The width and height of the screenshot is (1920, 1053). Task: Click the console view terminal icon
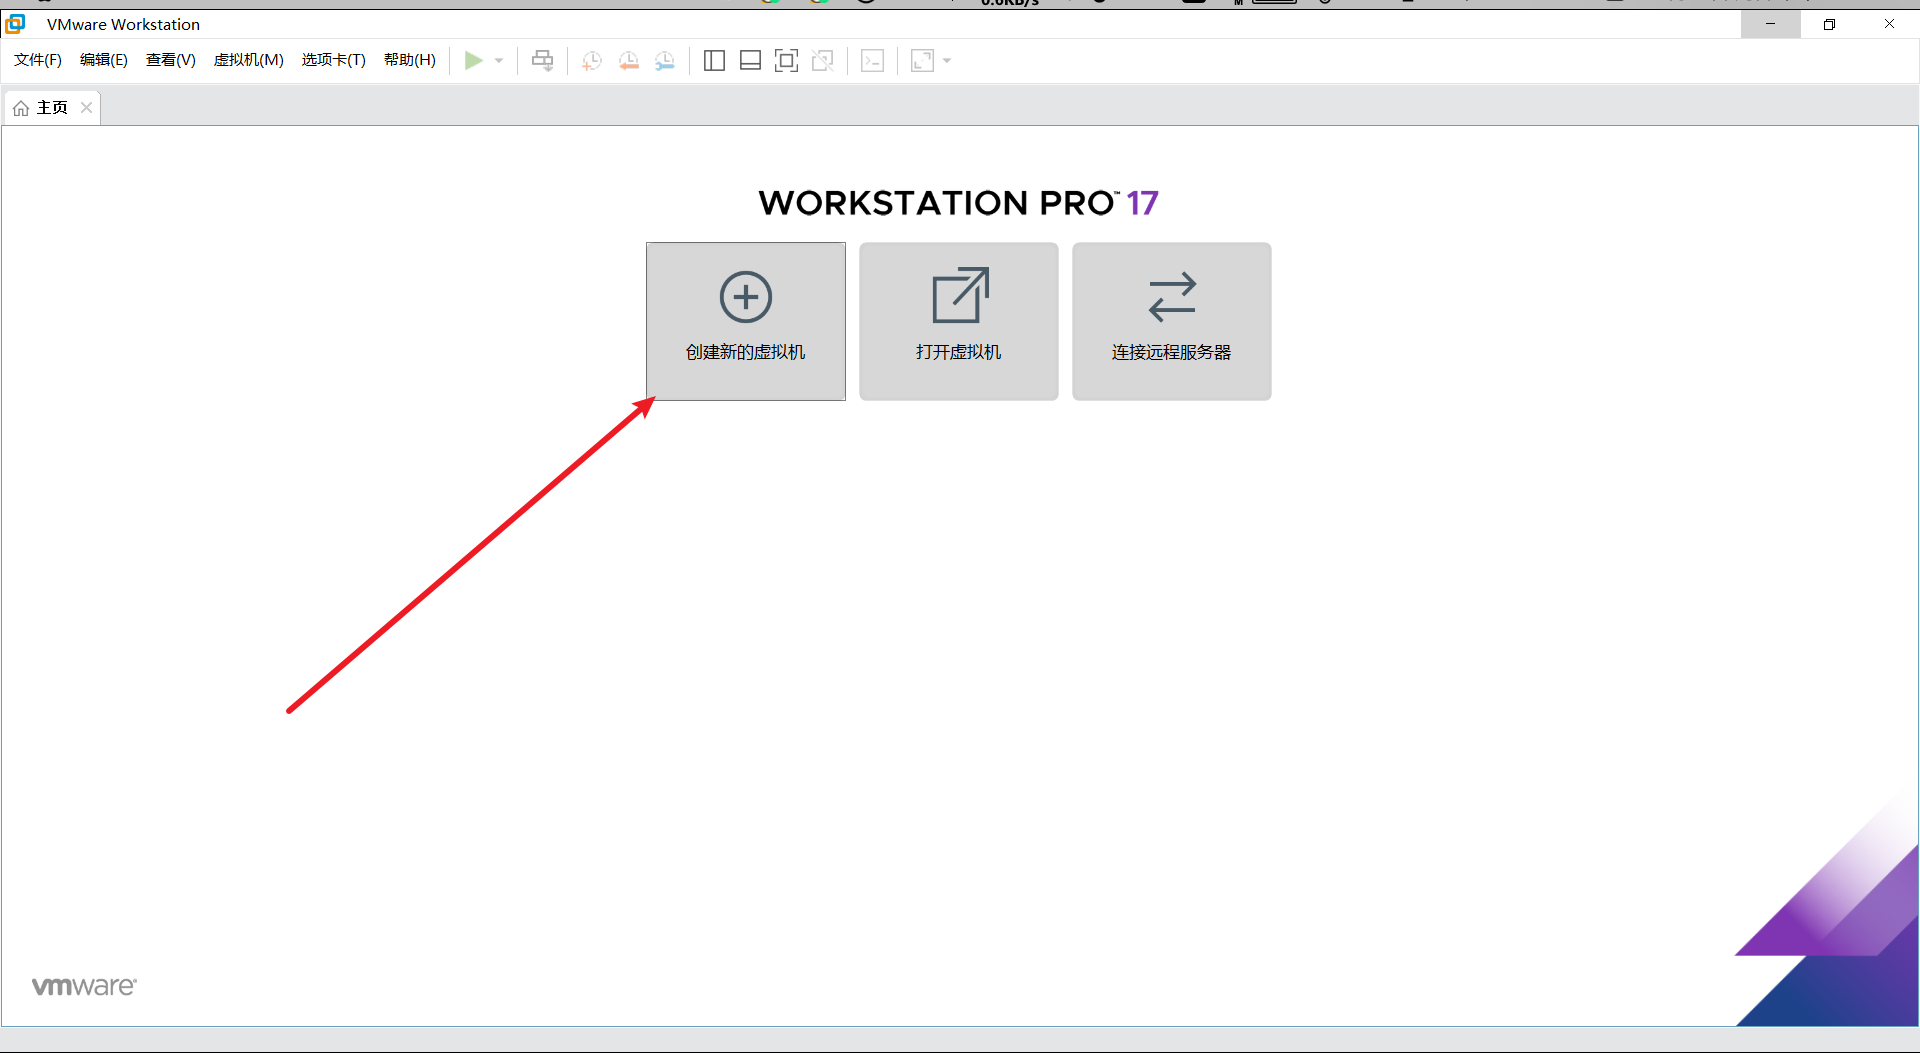[x=872, y=61]
